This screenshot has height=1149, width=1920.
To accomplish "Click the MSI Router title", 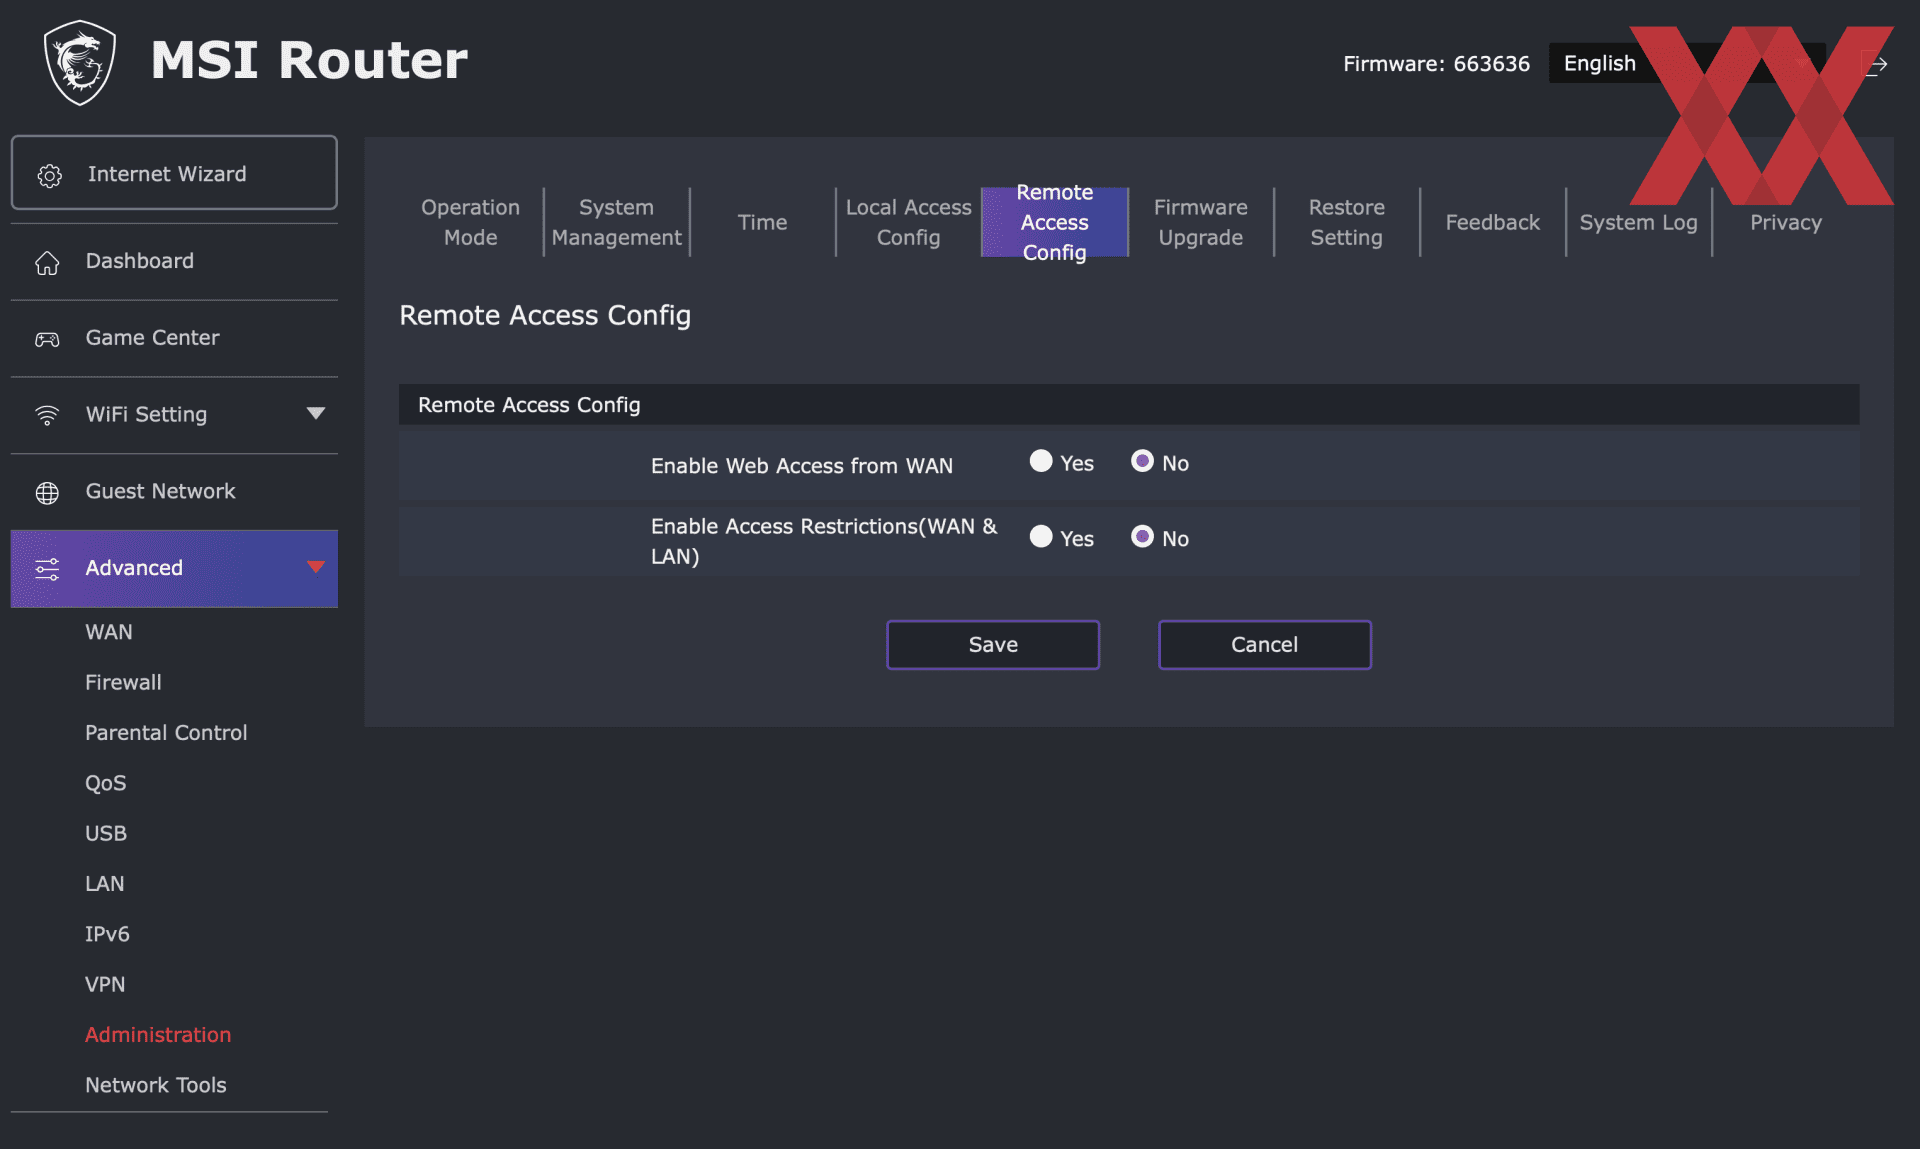I will (309, 60).
